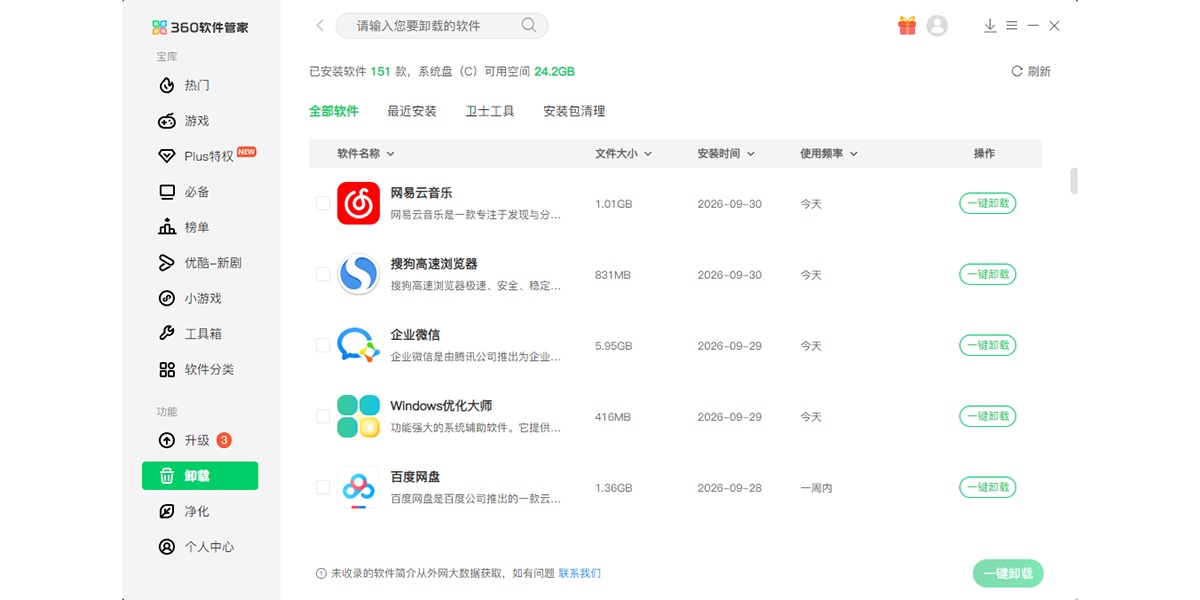
Task: Click the solid green 一键卸载 batch button
Action: [1008, 574]
